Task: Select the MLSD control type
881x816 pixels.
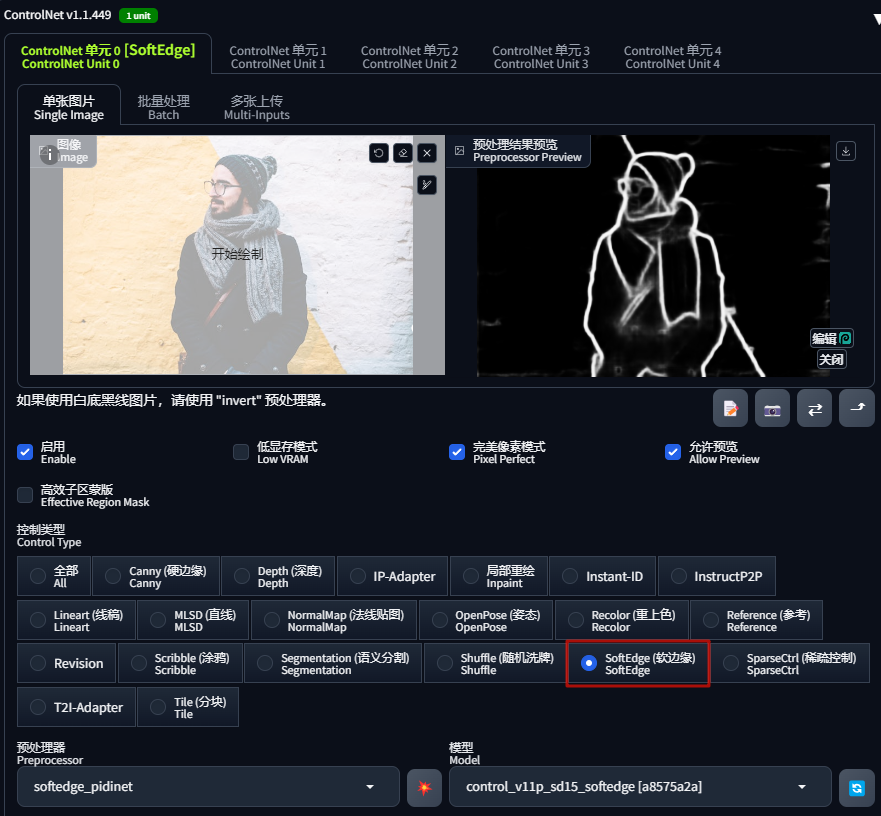Action: 193,620
